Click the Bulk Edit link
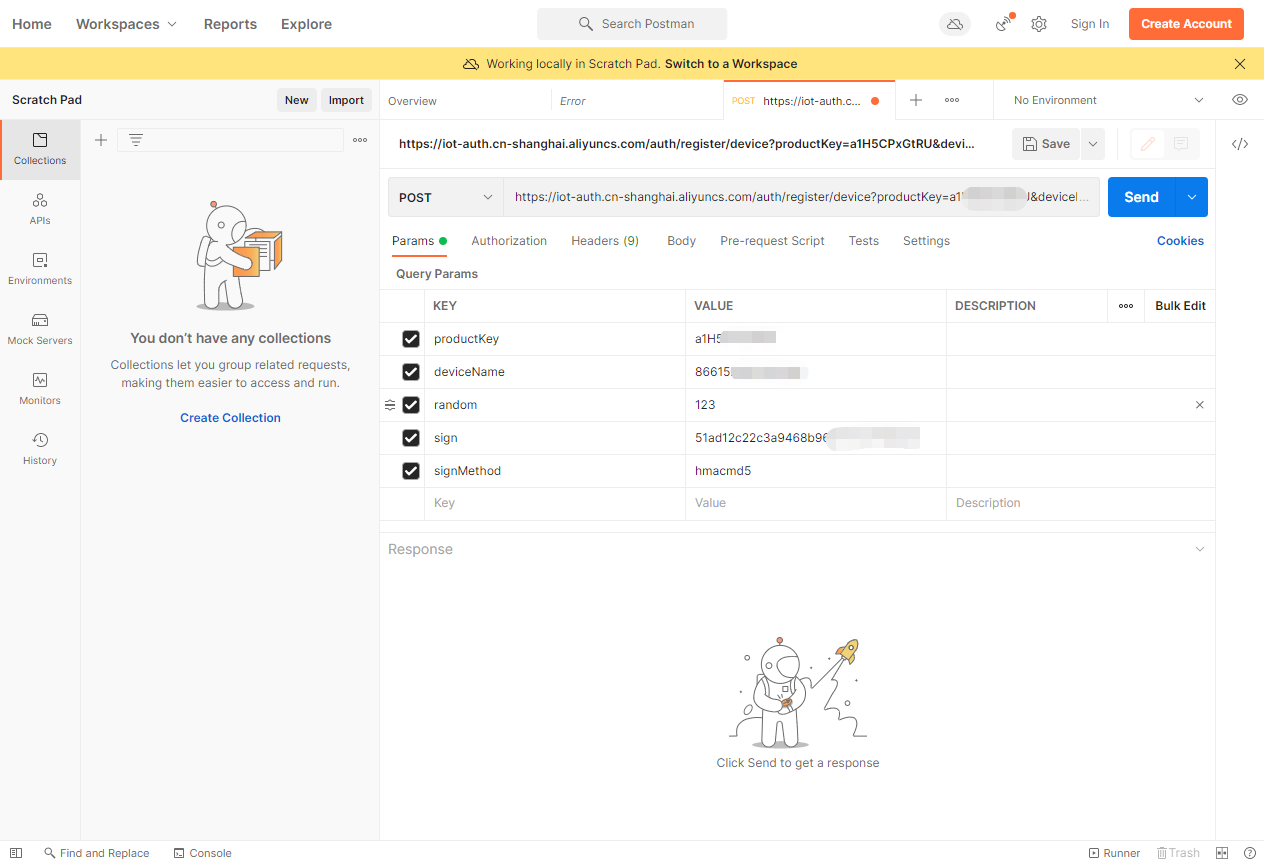This screenshot has height=865, width=1264. [x=1180, y=306]
